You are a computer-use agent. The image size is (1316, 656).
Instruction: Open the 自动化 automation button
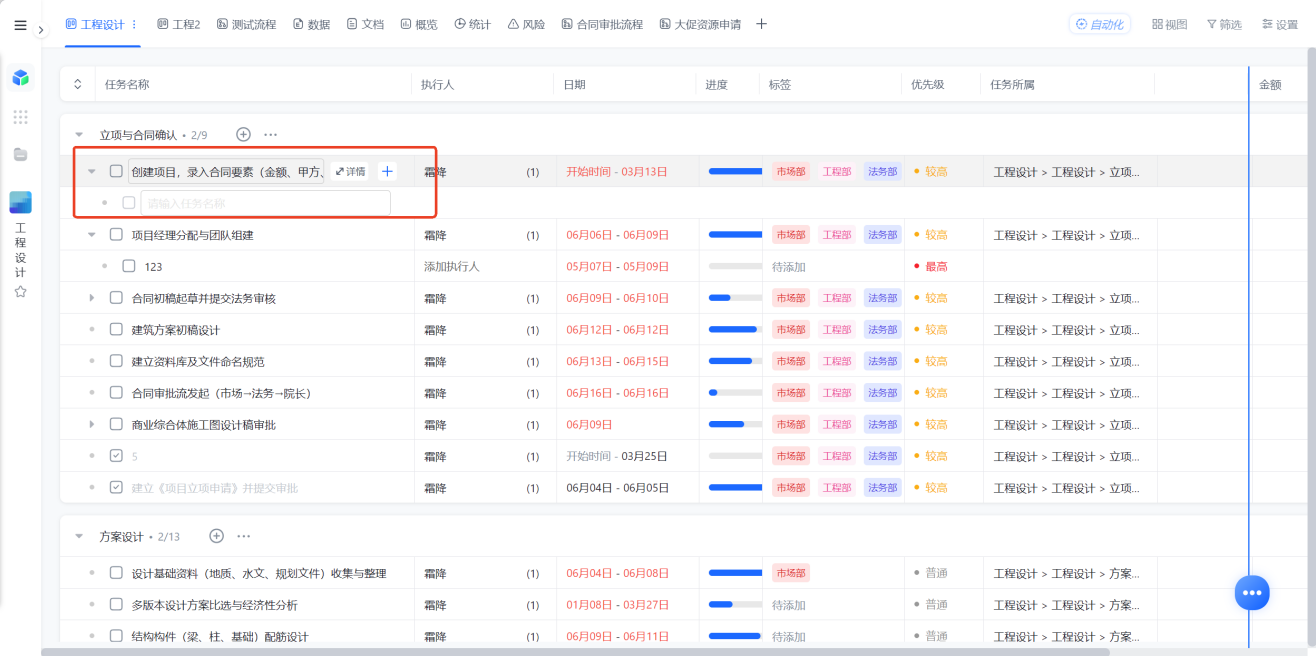(x=1100, y=24)
